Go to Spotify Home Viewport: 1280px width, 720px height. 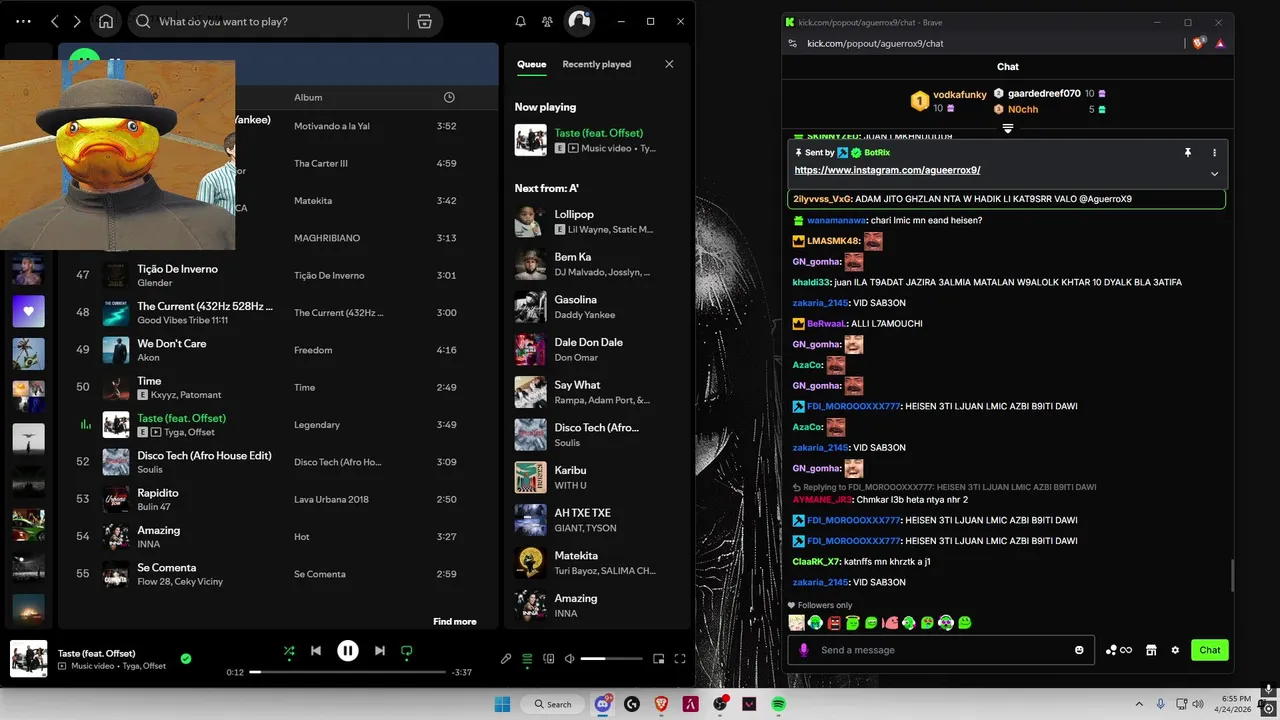tap(106, 21)
